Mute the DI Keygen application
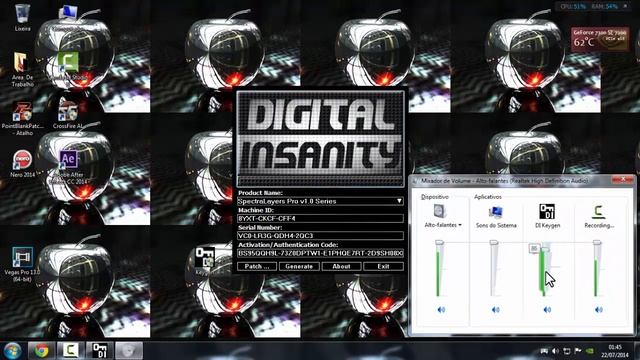This screenshot has height=360, width=640. 547,310
